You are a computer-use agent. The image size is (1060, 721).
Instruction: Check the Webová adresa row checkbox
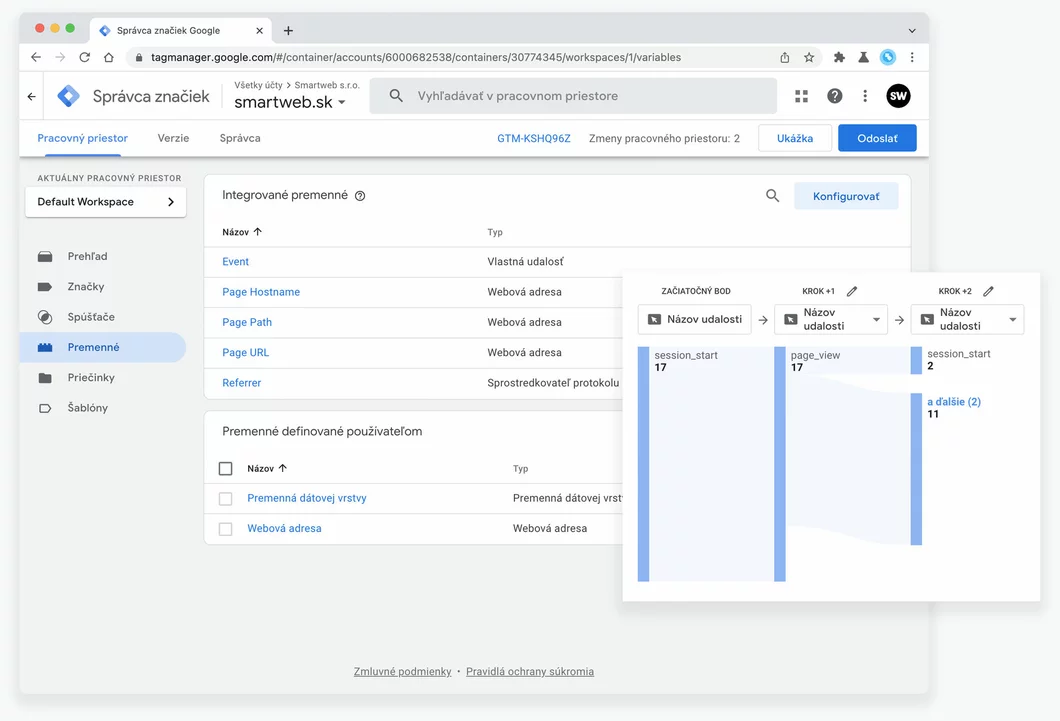pos(226,529)
